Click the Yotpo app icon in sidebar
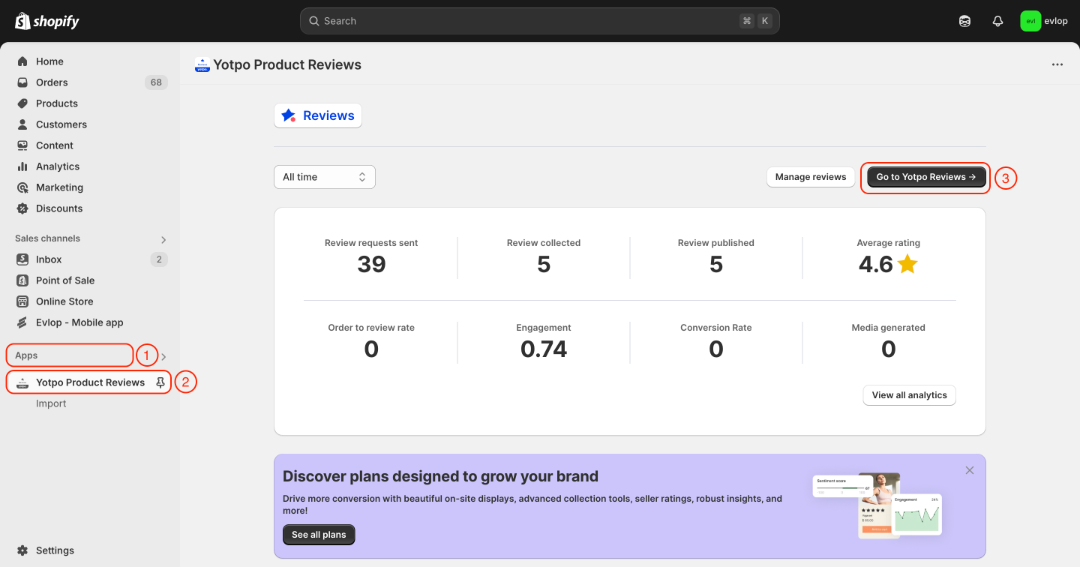1080x567 pixels. (x=23, y=383)
